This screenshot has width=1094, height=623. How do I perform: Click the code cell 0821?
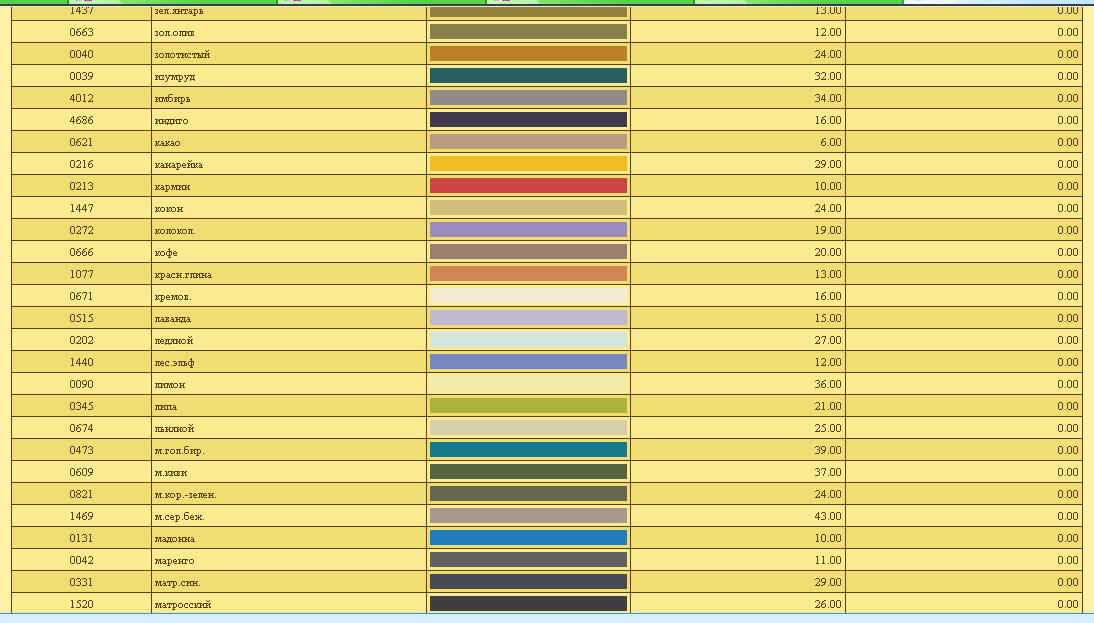tap(82, 494)
